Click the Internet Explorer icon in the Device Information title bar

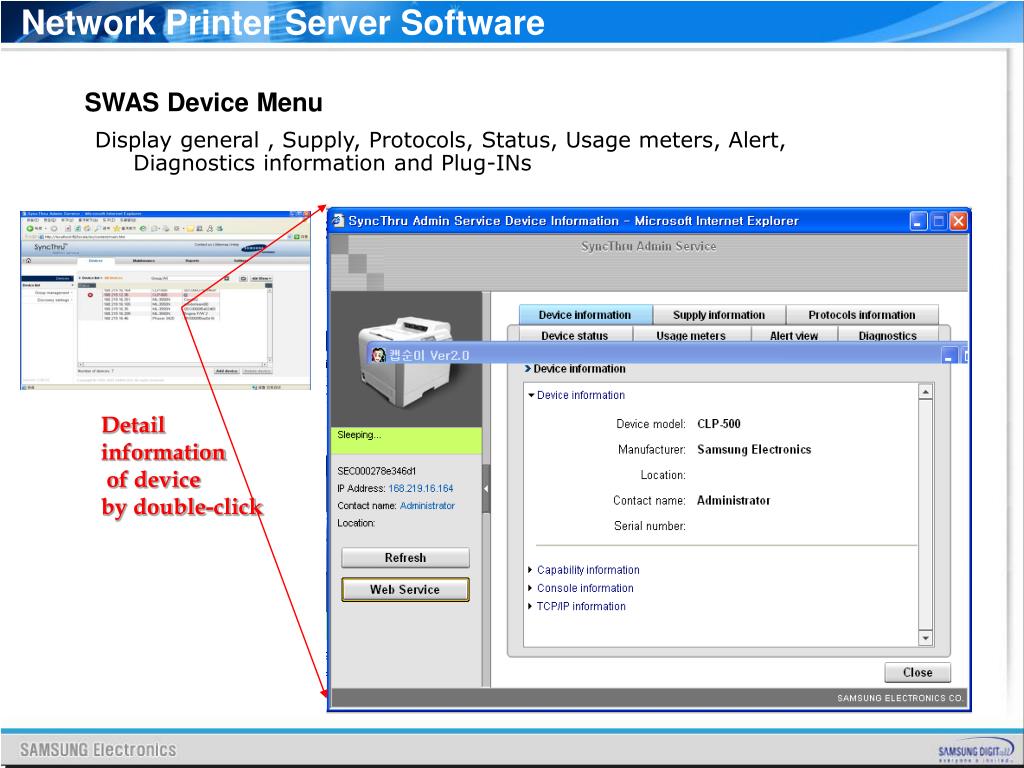338,221
